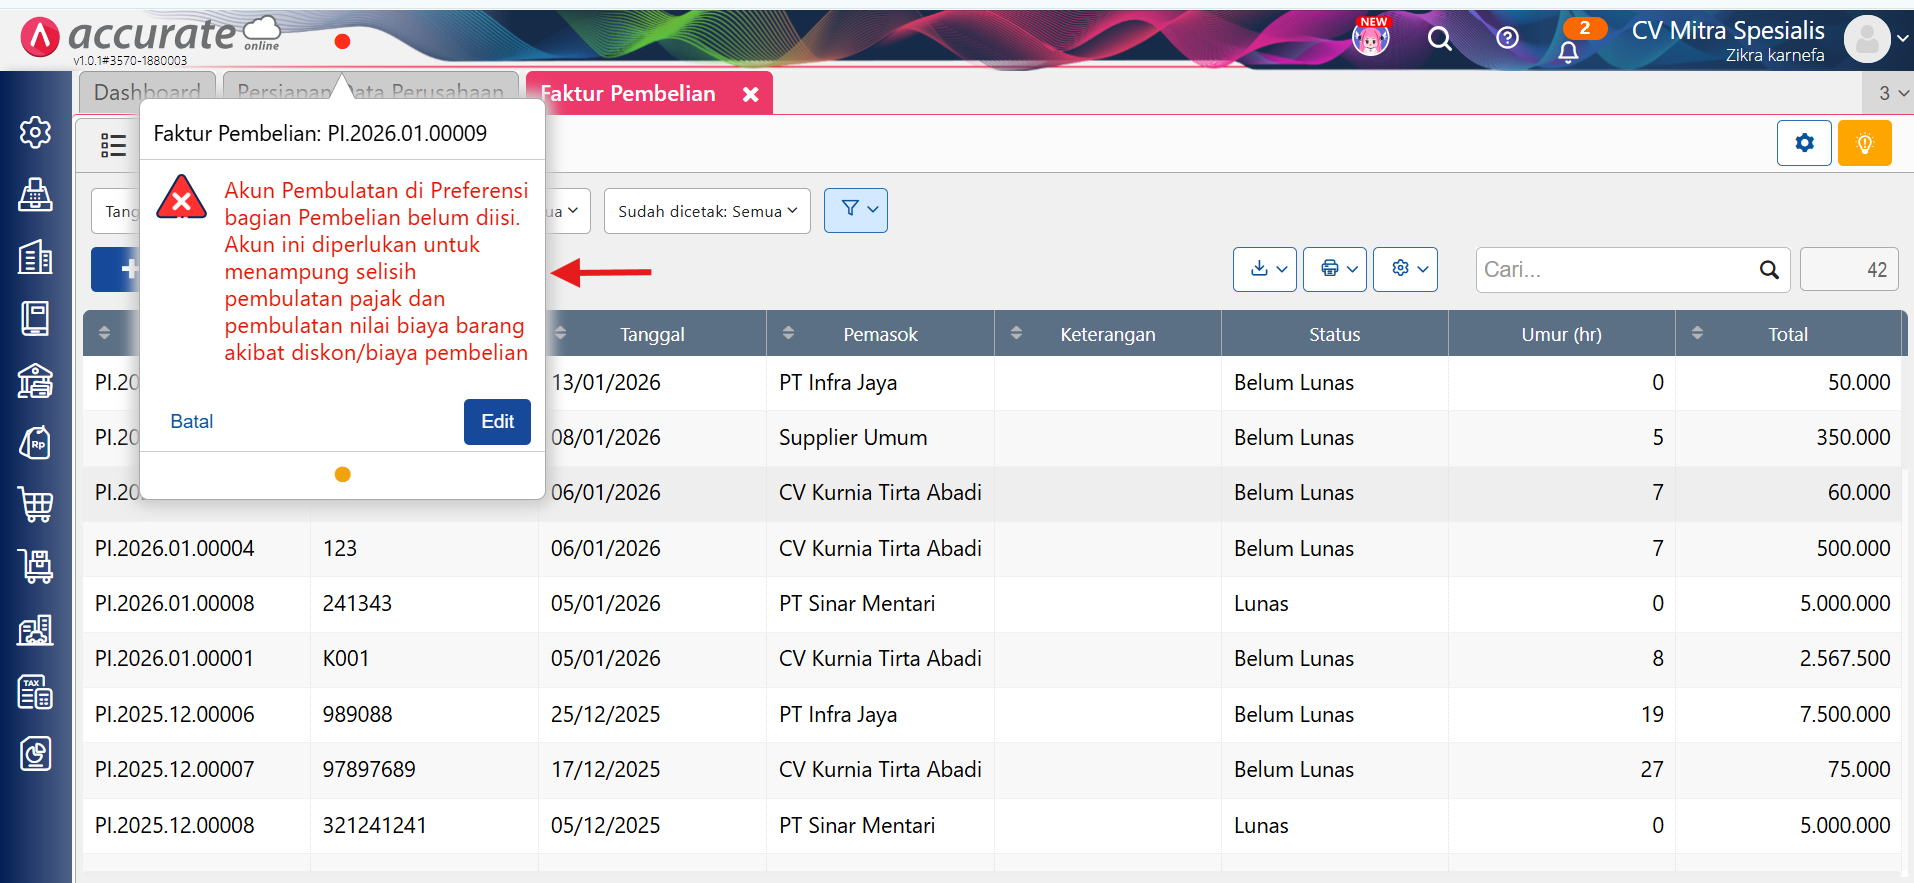The image size is (1914, 883).
Task: Open the General Ledger book icon
Action: click(x=35, y=319)
